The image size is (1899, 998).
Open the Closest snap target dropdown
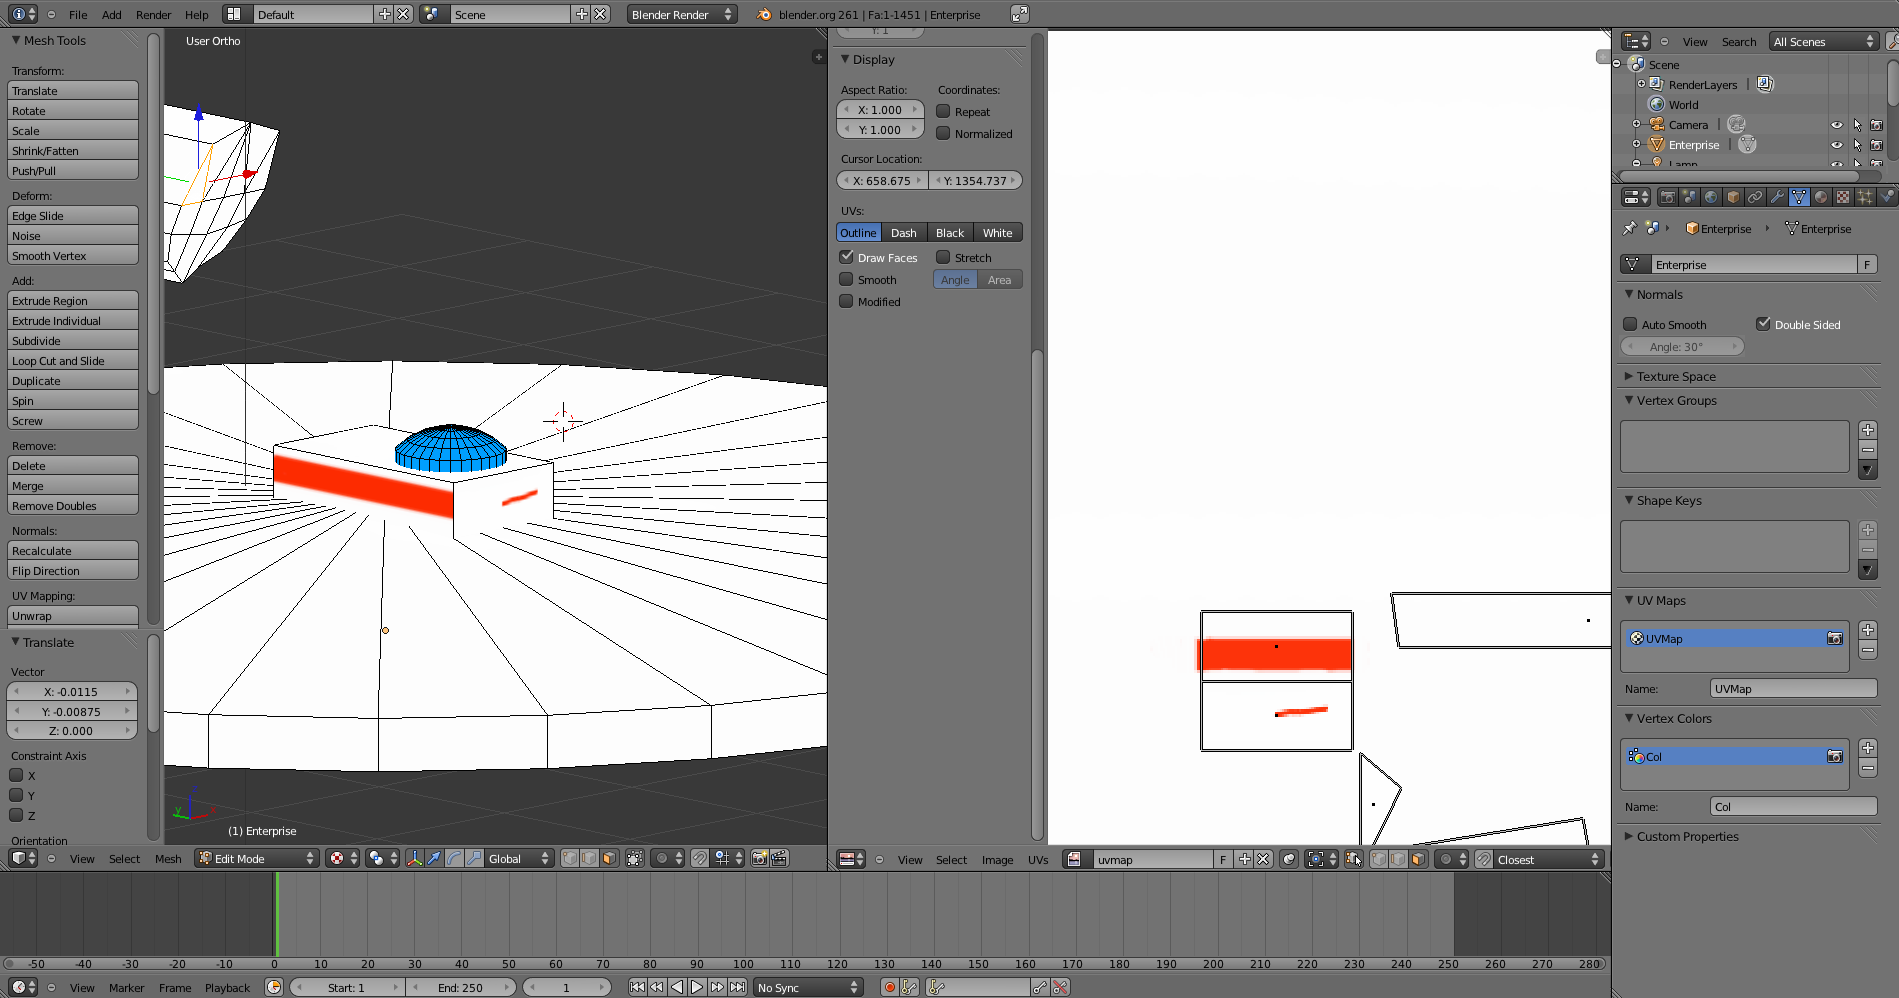tap(1549, 859)
